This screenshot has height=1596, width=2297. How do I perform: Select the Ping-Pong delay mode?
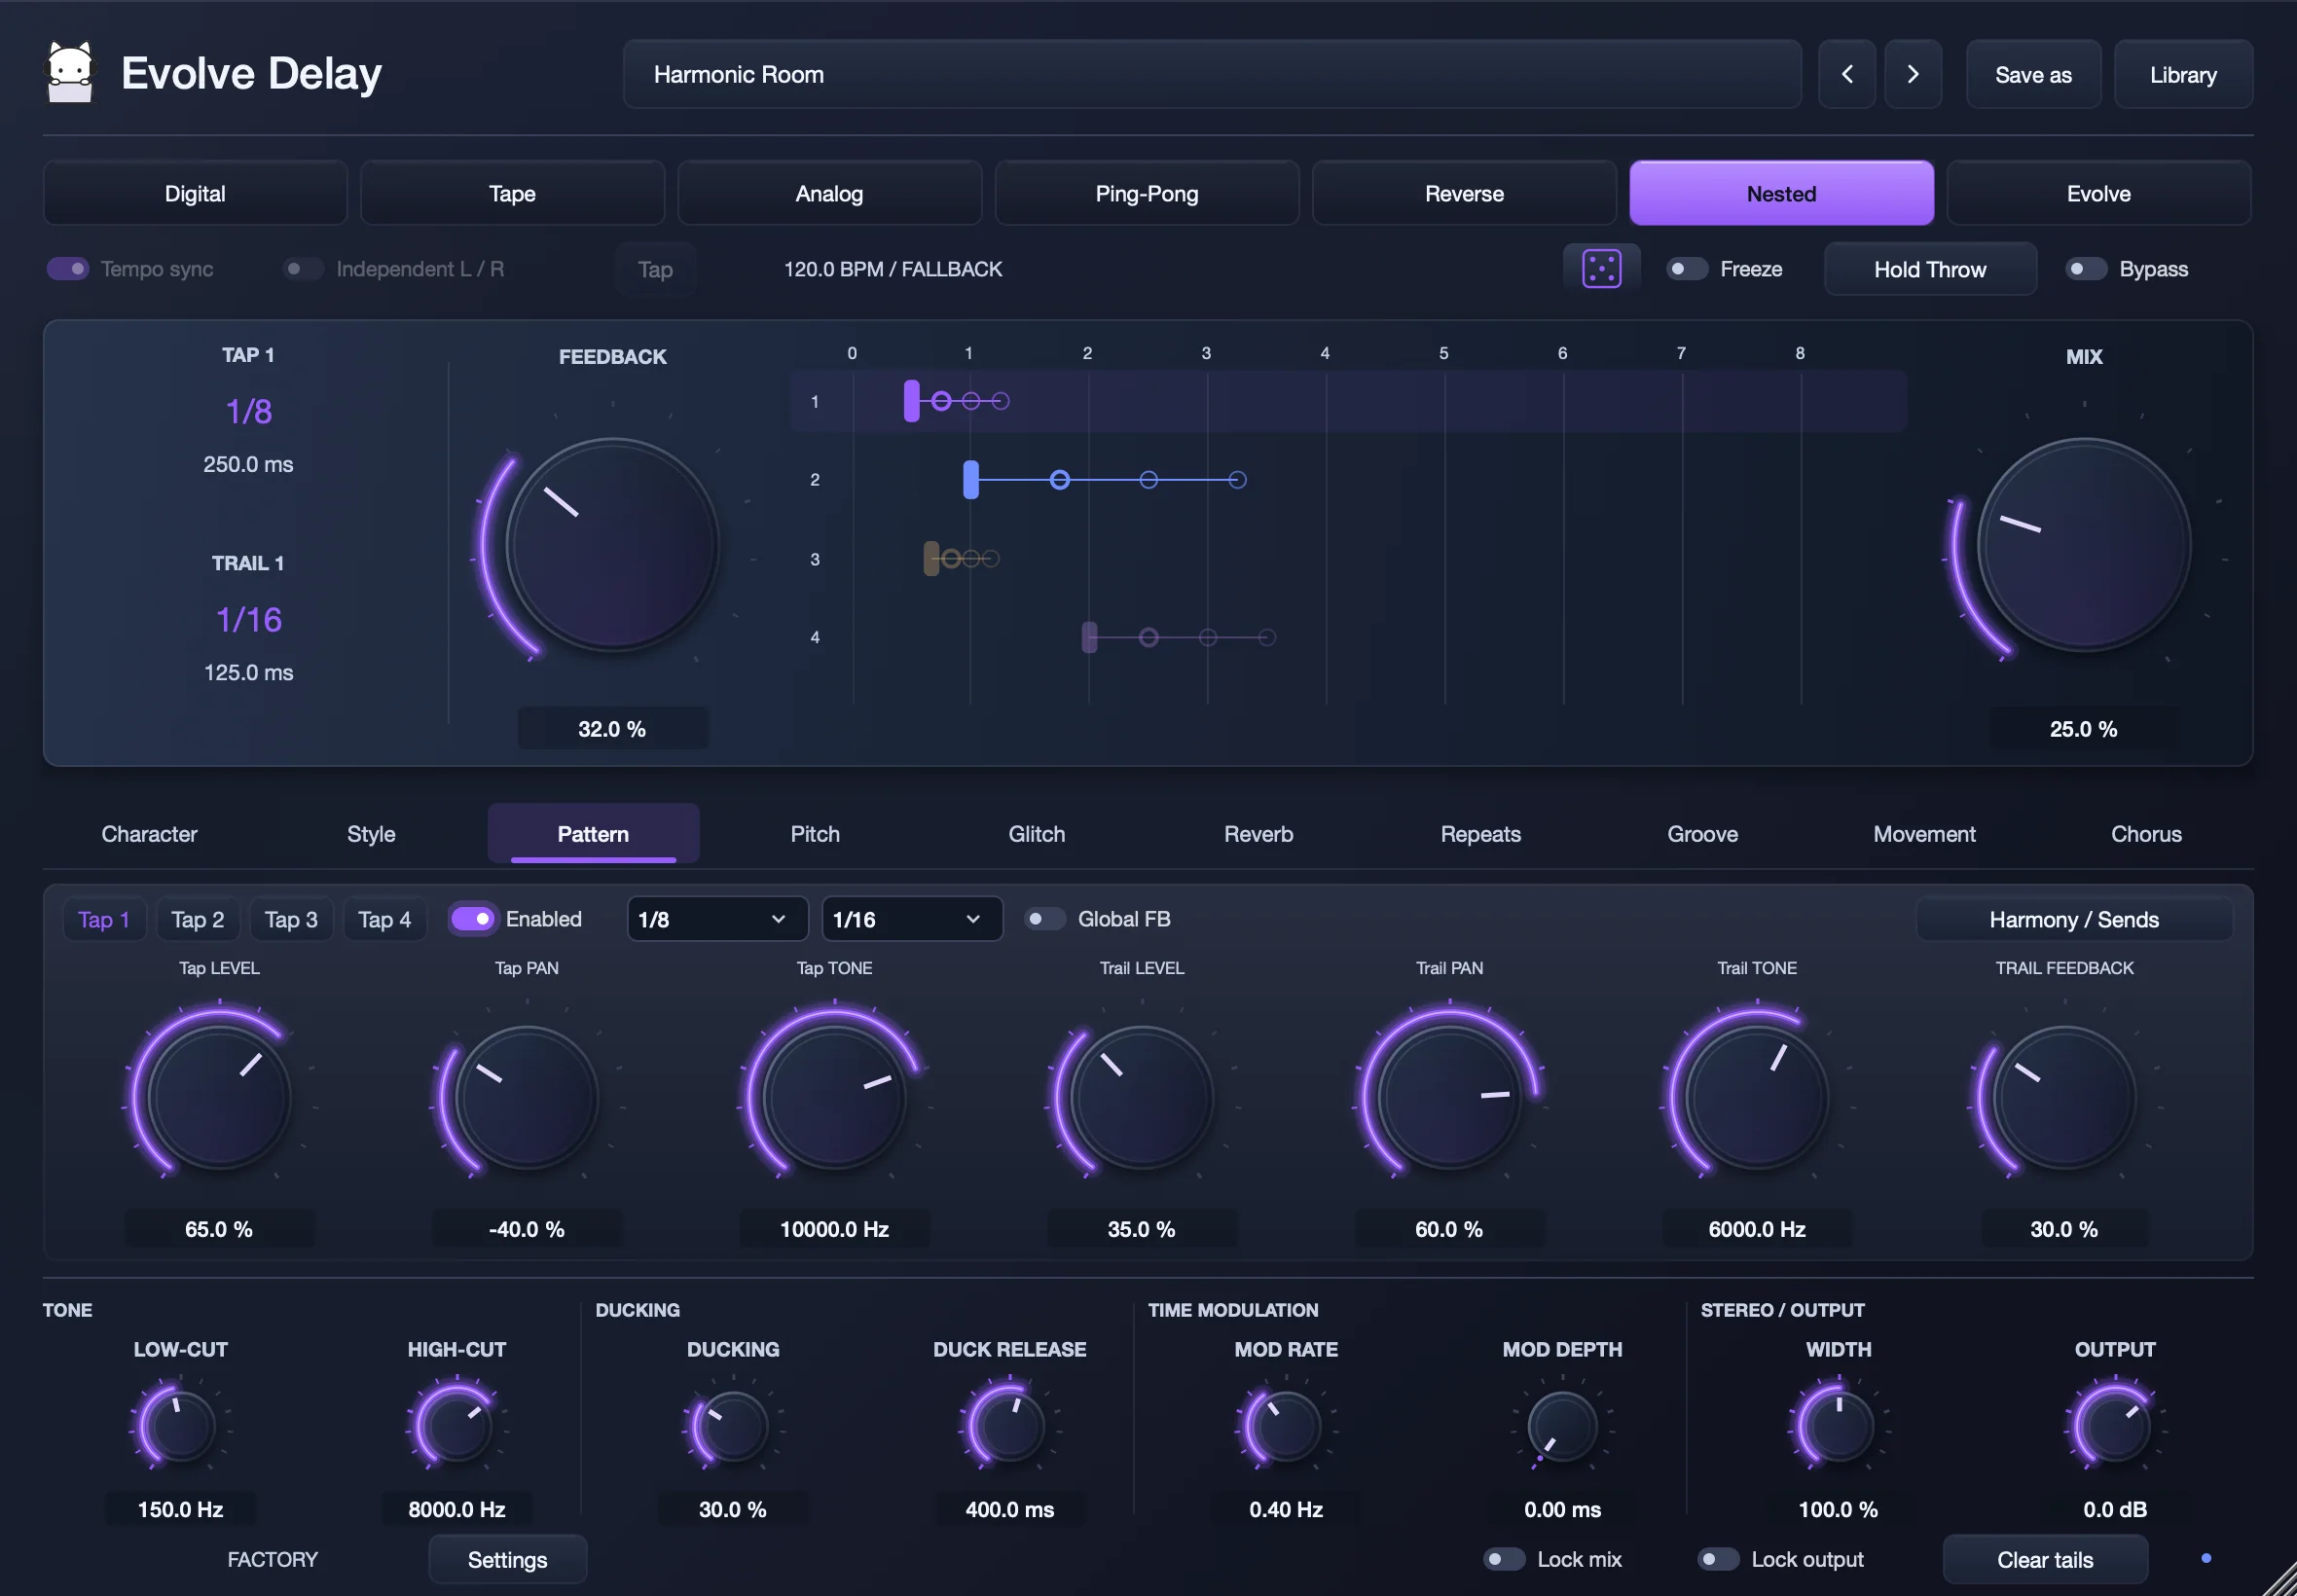click(x=1147, y=193)
